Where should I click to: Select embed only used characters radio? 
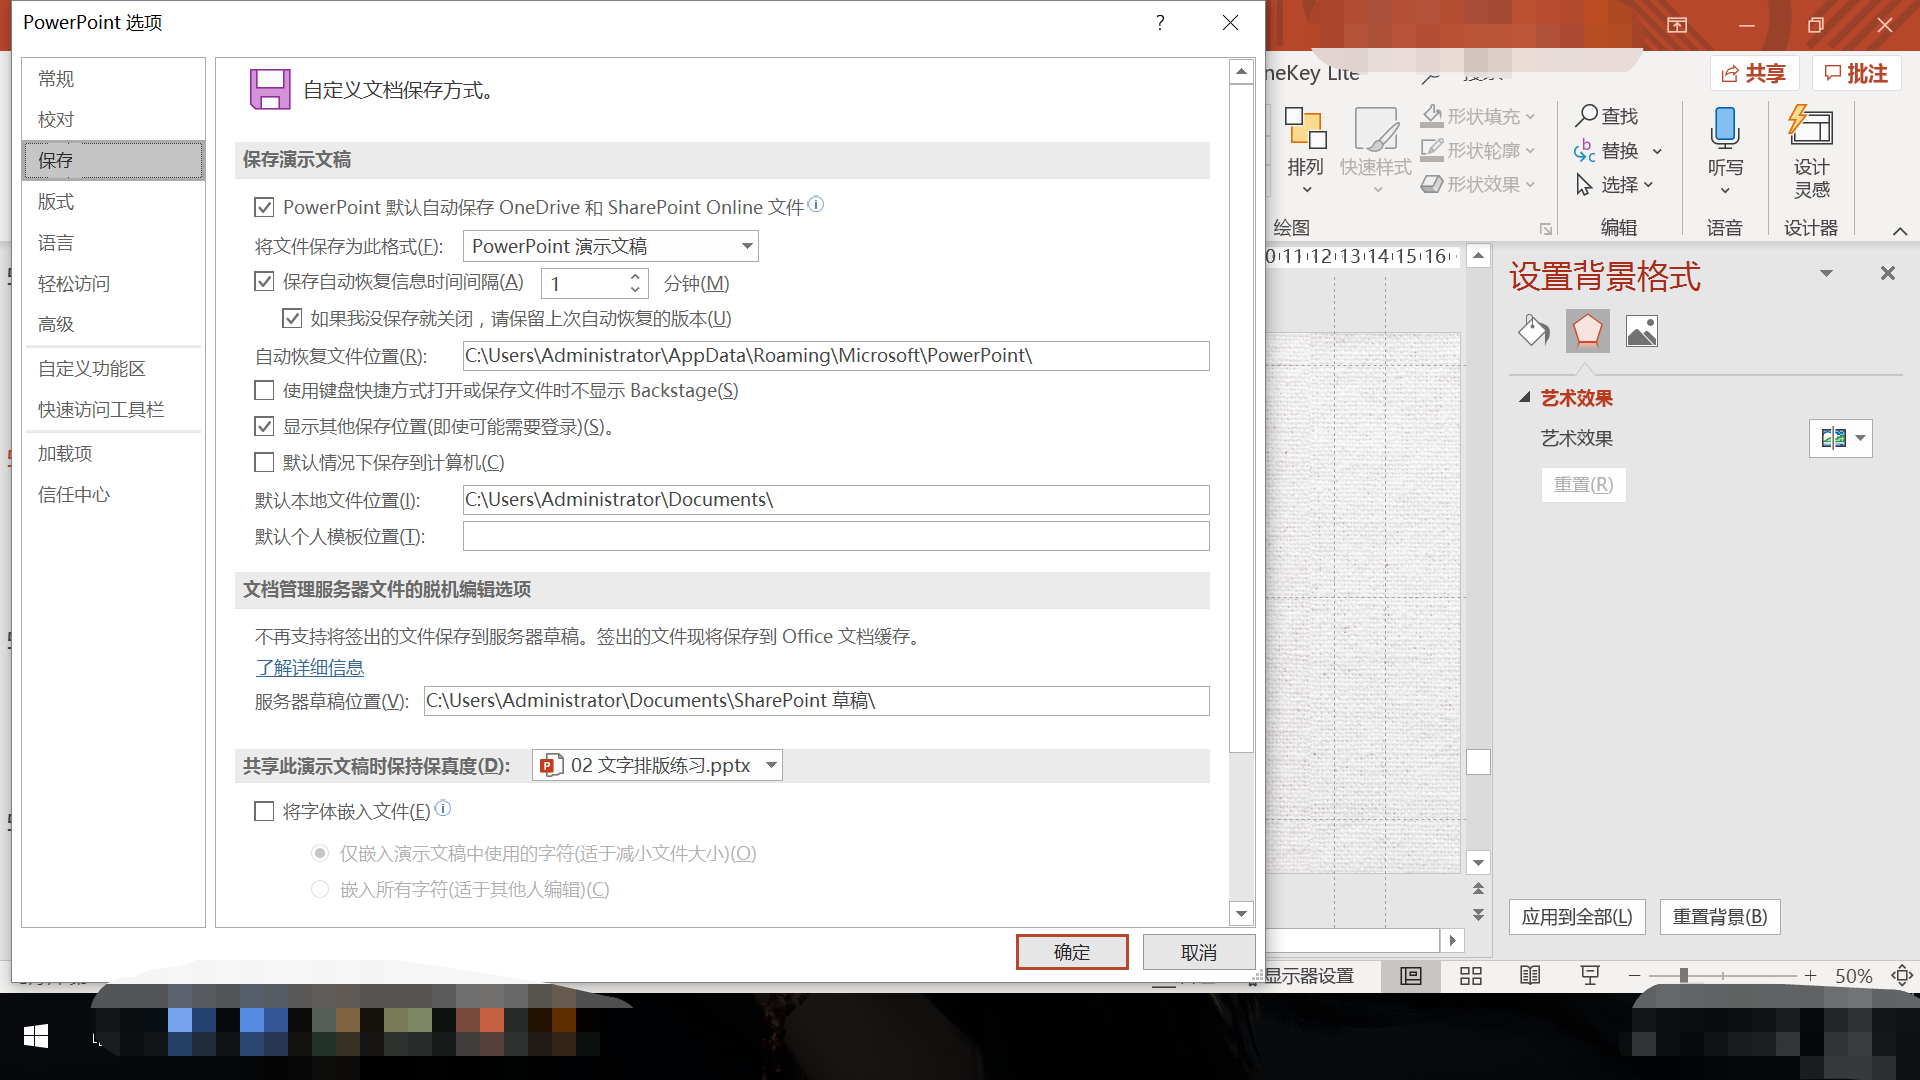[320, 853]
